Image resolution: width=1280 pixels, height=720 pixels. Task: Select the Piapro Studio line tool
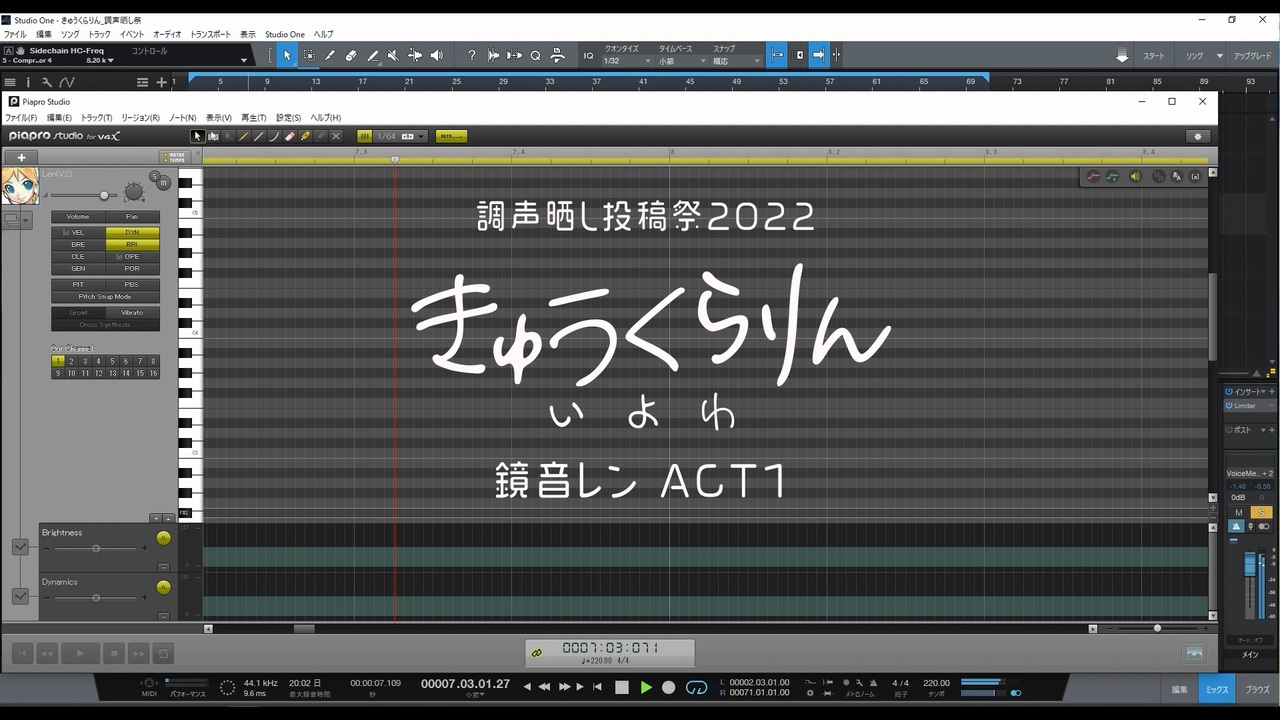(259, 136)
